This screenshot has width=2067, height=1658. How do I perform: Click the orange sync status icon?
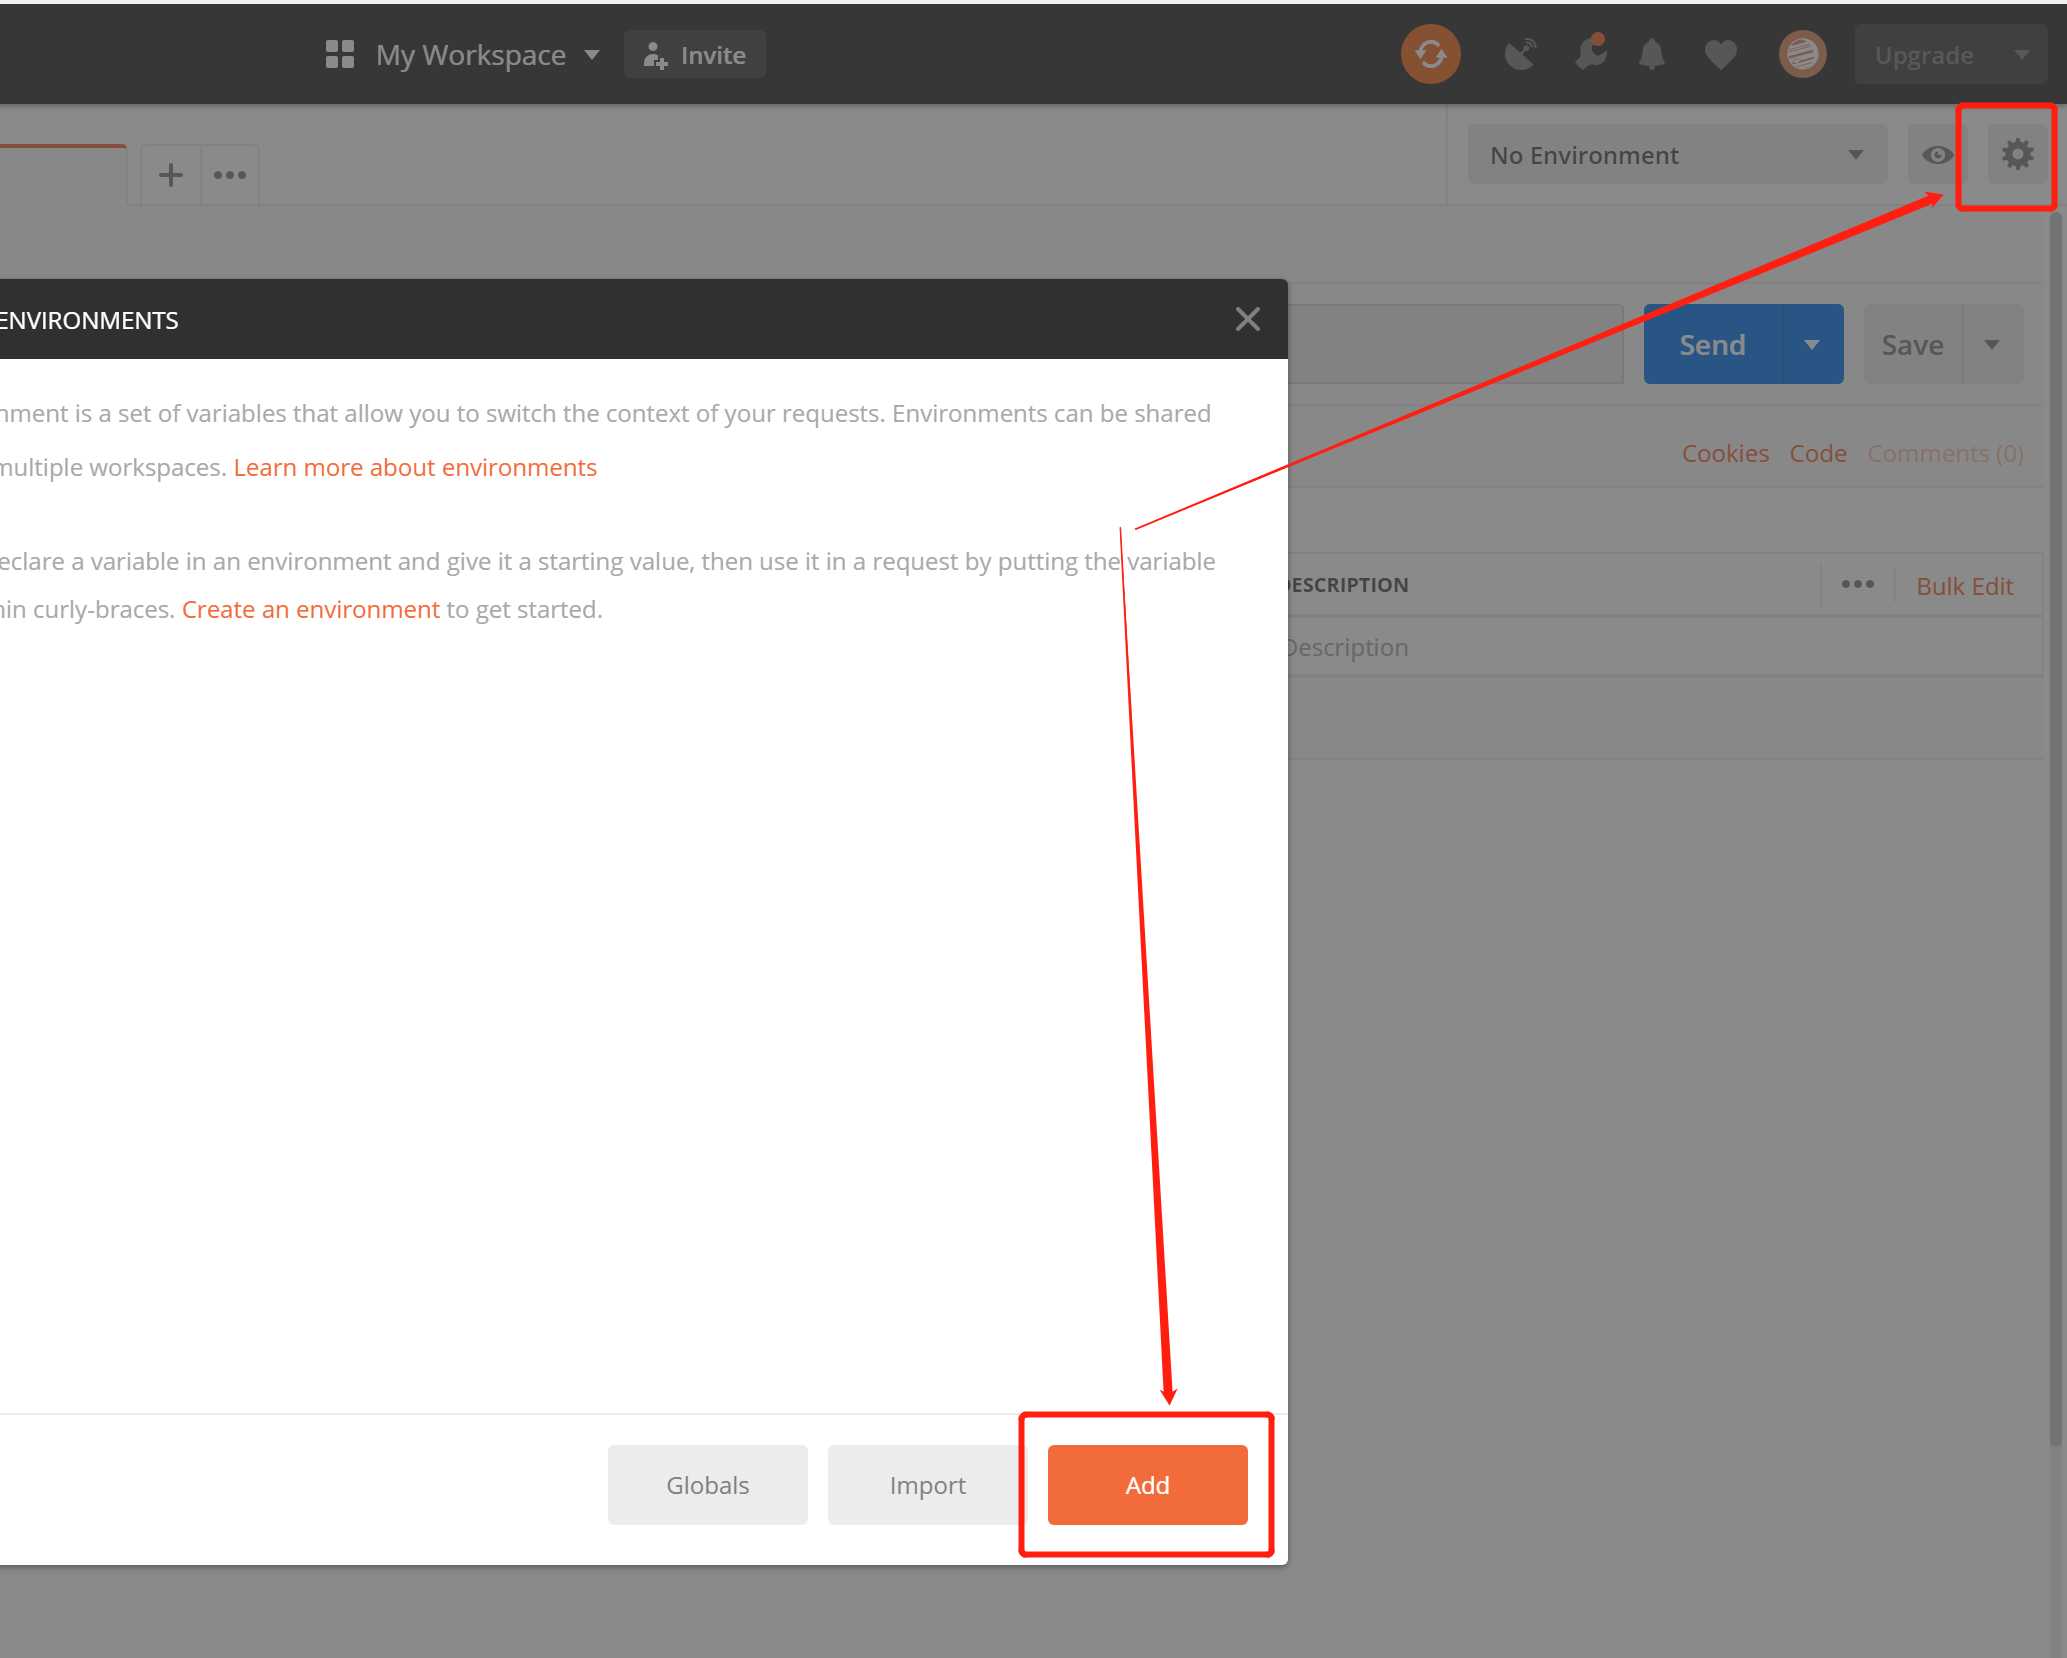tap(1430, 54)
